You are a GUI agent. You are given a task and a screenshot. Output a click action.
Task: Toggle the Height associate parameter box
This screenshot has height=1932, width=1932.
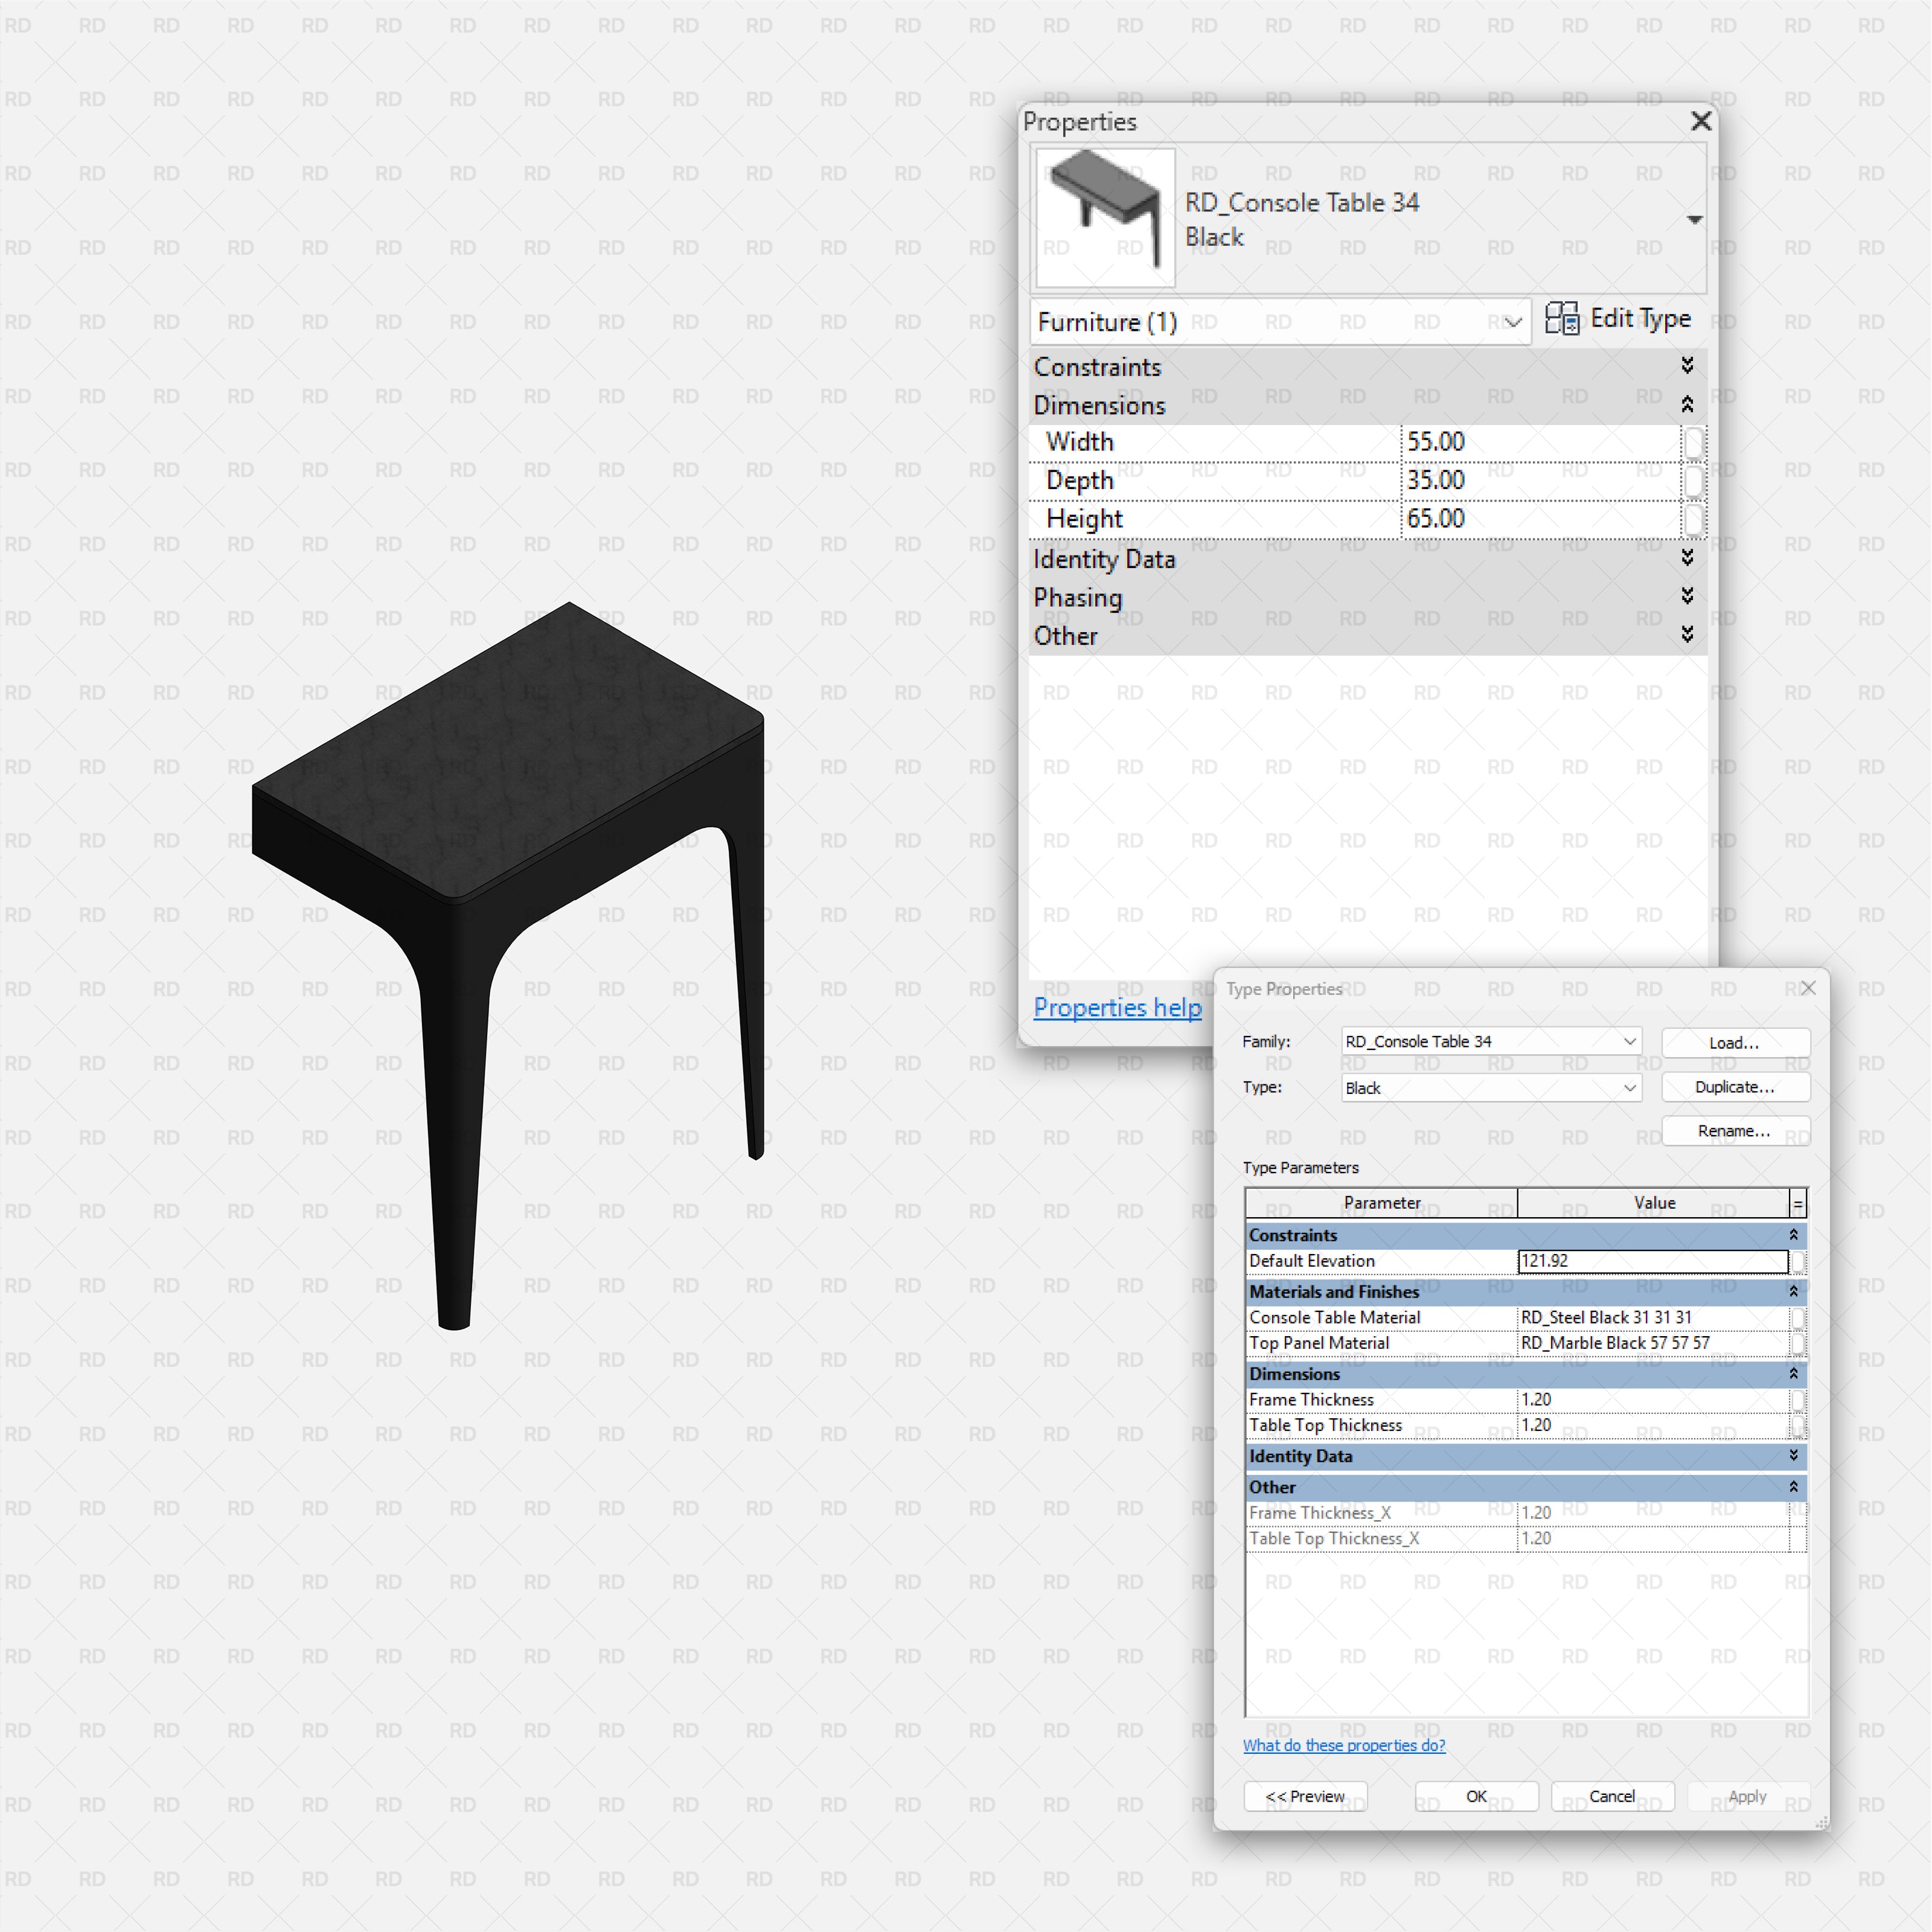(1693, 519)
